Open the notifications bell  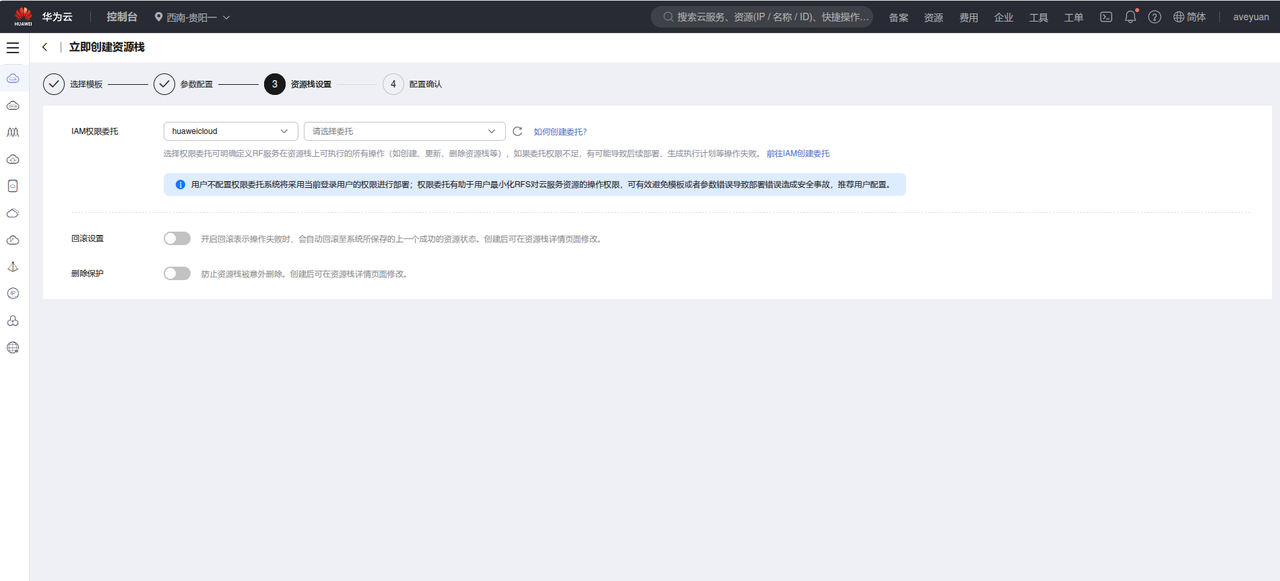(x=1131, y=17)
